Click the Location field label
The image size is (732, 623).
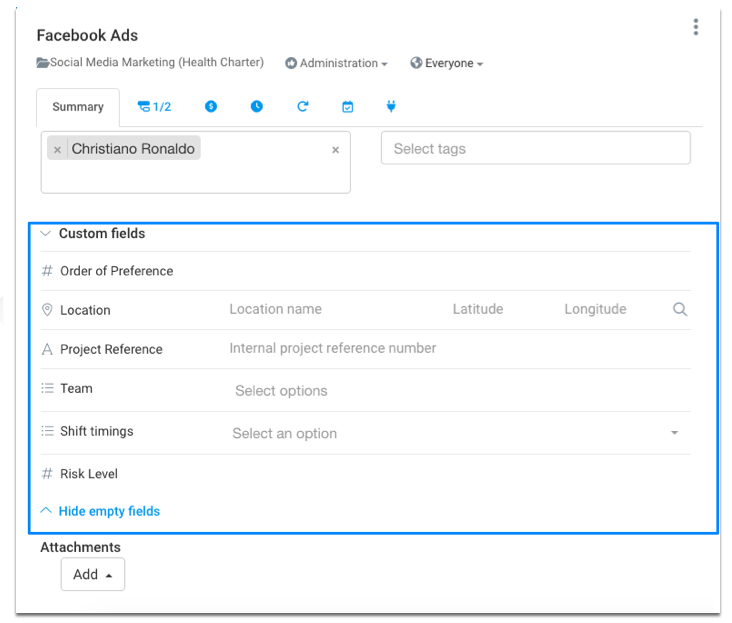point(85,310)
